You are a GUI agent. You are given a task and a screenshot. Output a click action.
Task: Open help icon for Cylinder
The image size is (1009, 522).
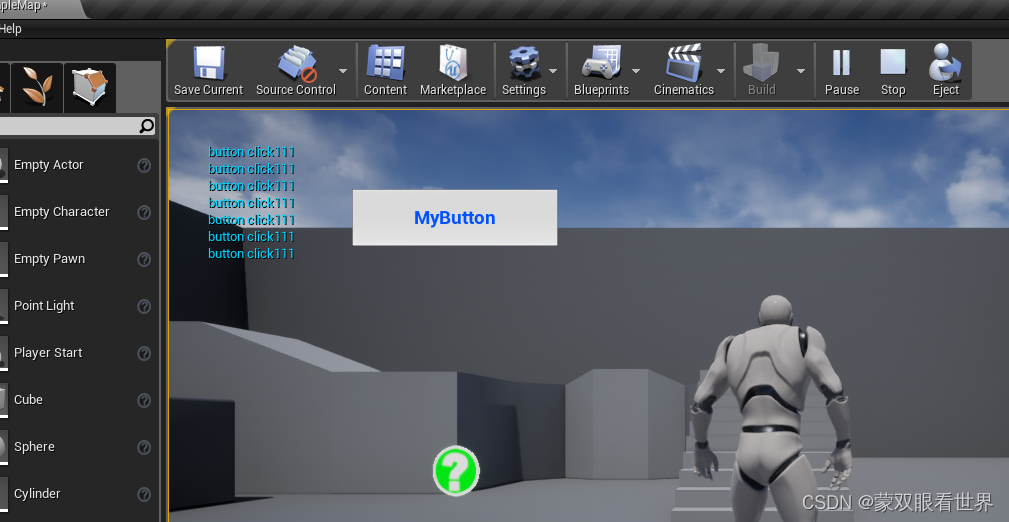click(x=144, y=494)
